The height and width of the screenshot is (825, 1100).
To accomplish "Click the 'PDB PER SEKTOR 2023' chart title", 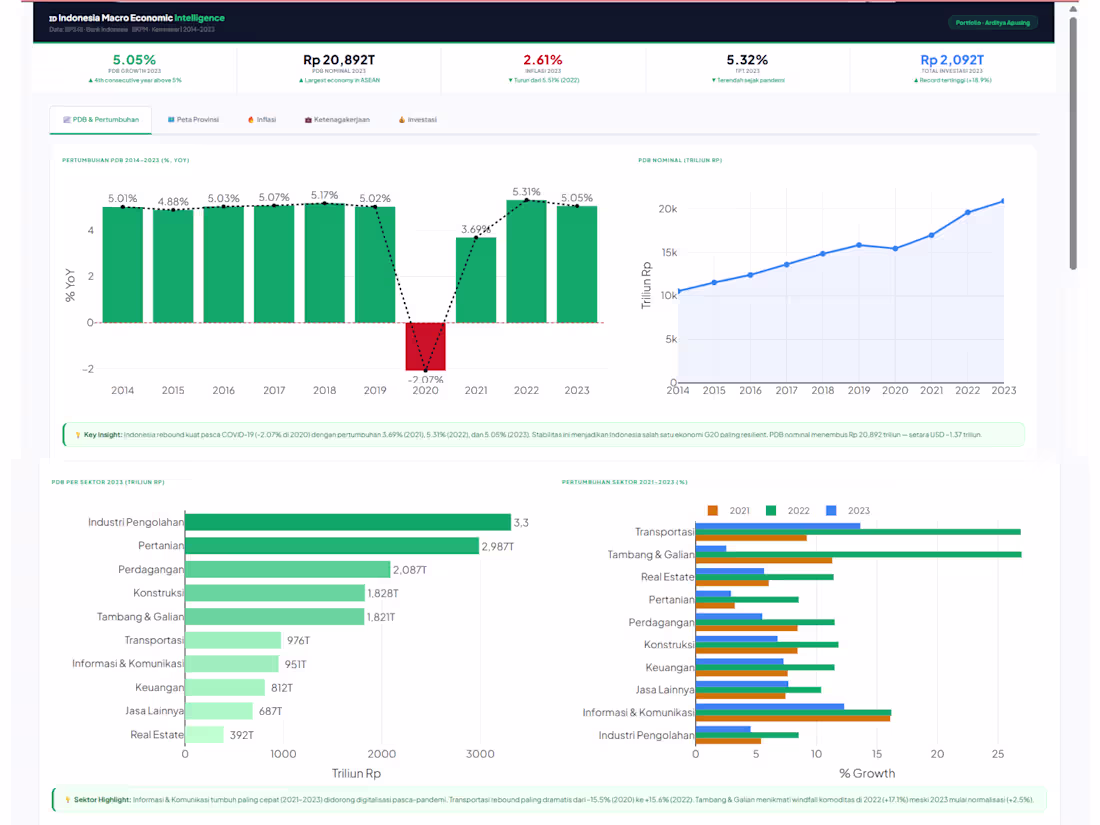I will coord(108,482).
